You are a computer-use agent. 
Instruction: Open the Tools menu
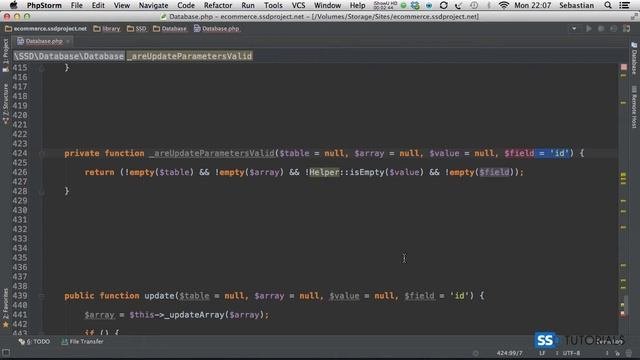click(273, 5)
